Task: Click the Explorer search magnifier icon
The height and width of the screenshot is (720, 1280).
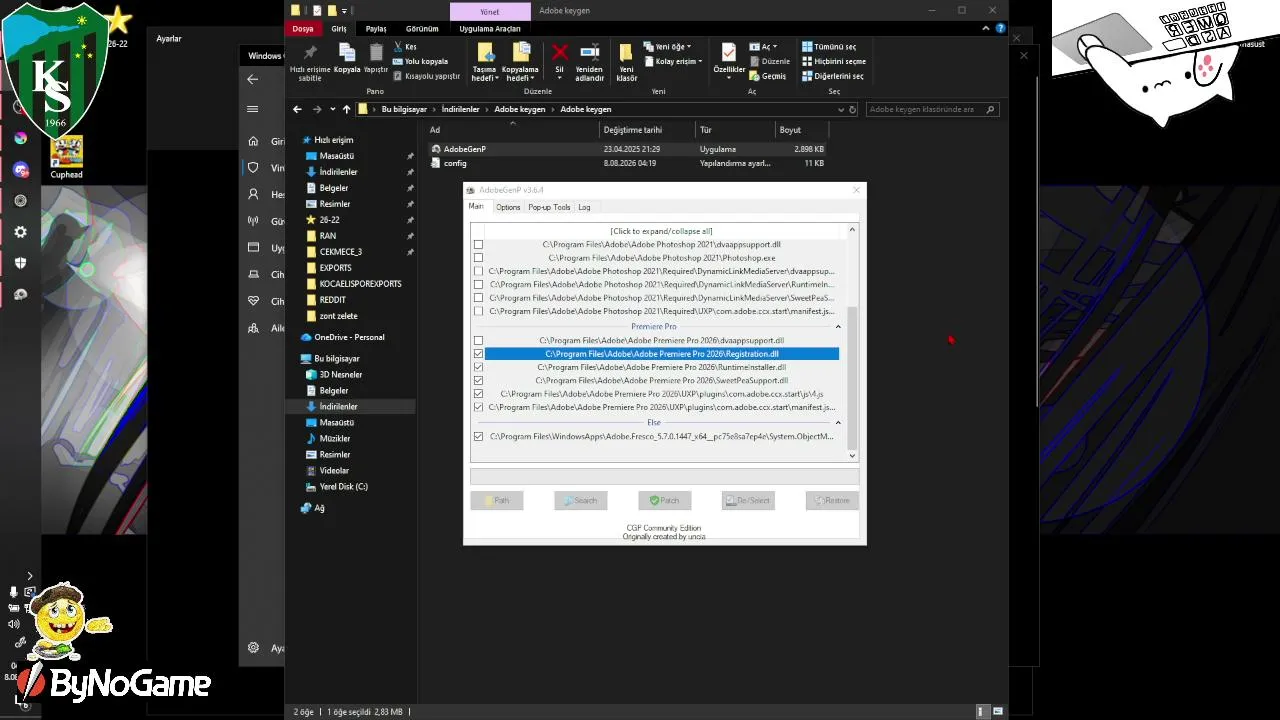Action: (990, 109)
